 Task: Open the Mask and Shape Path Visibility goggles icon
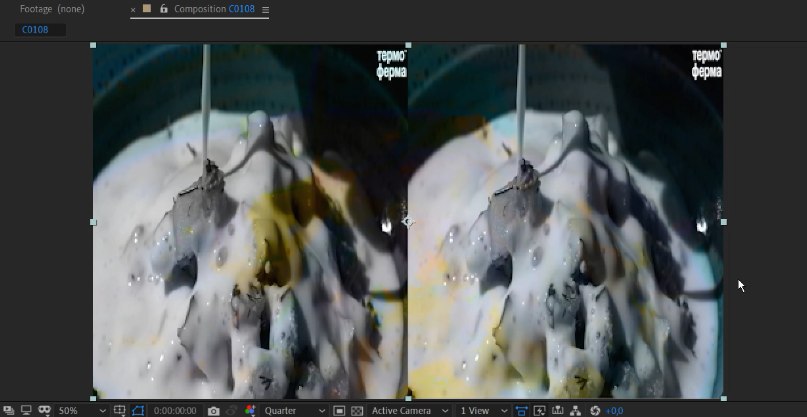(x=45, y=410)
